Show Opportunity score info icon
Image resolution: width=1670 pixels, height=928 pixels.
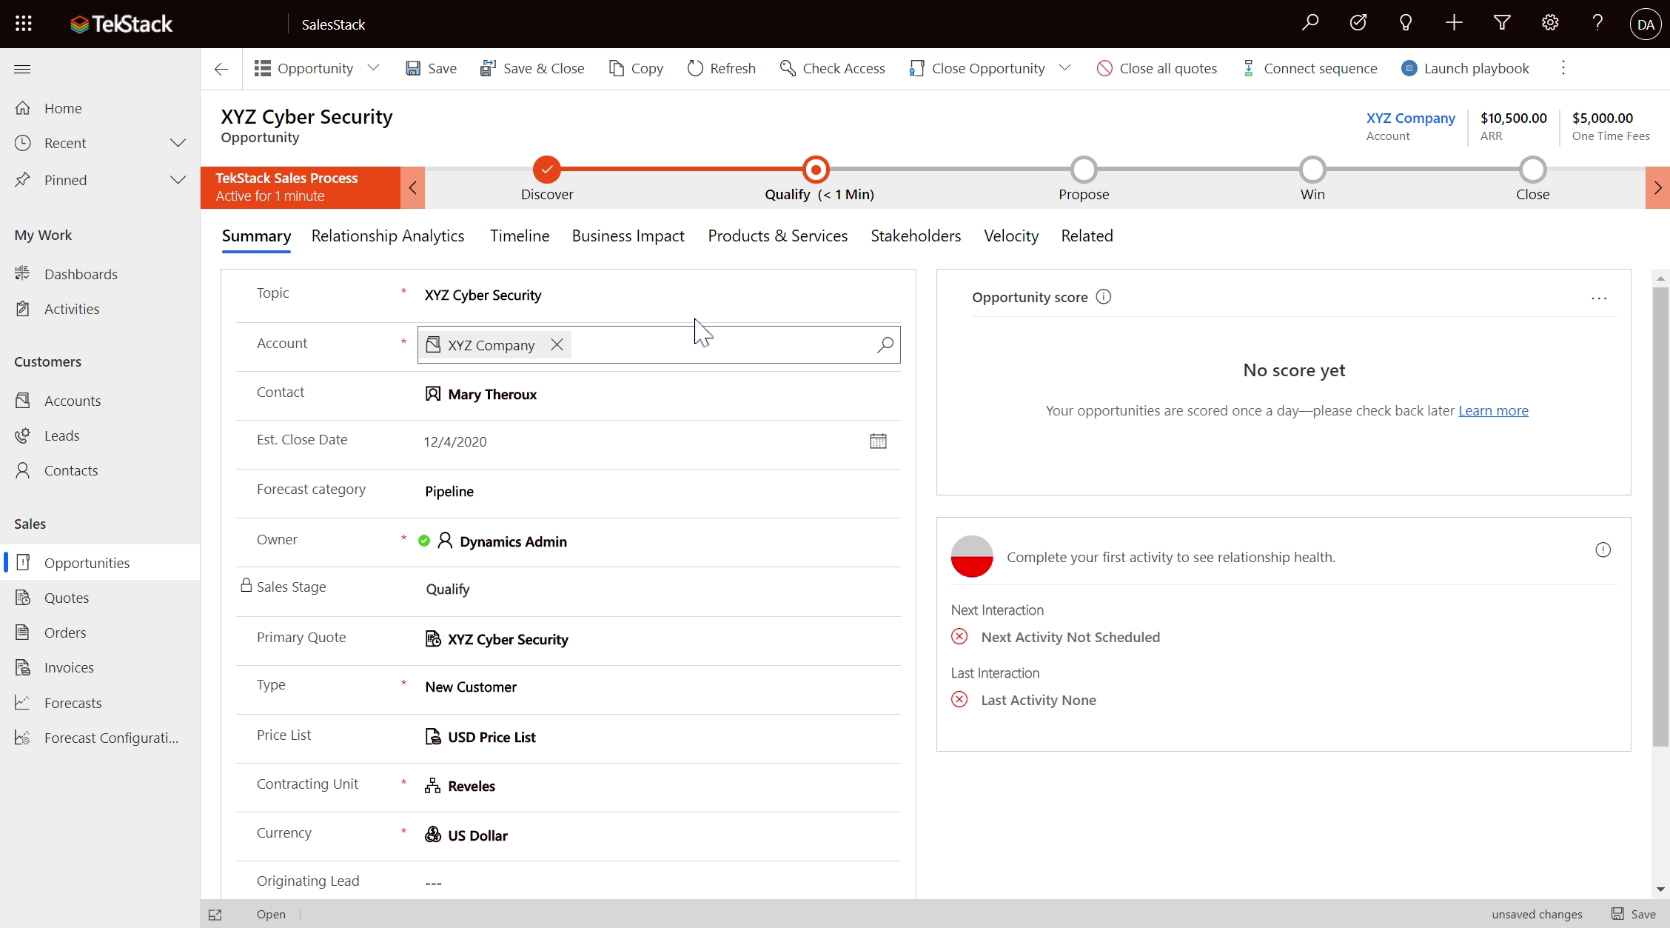pos(1103,297)
